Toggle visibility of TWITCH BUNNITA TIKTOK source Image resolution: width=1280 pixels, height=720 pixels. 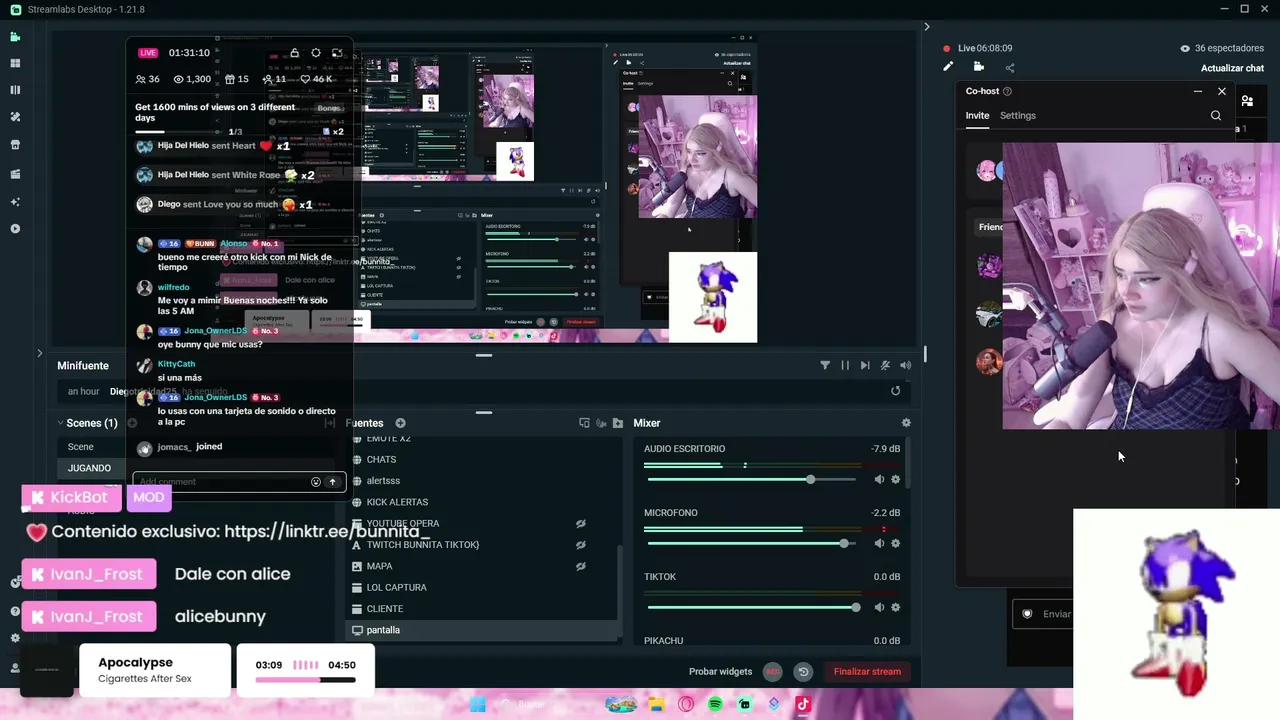(580, 545)
